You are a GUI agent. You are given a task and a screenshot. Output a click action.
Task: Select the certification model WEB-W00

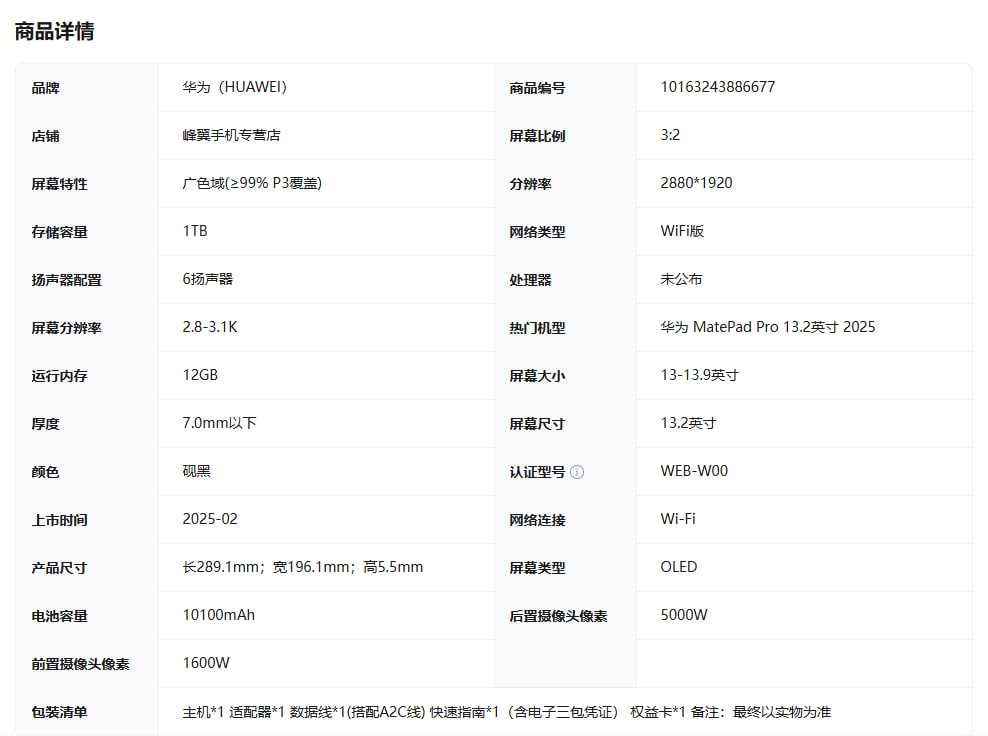tap(694, 471)
